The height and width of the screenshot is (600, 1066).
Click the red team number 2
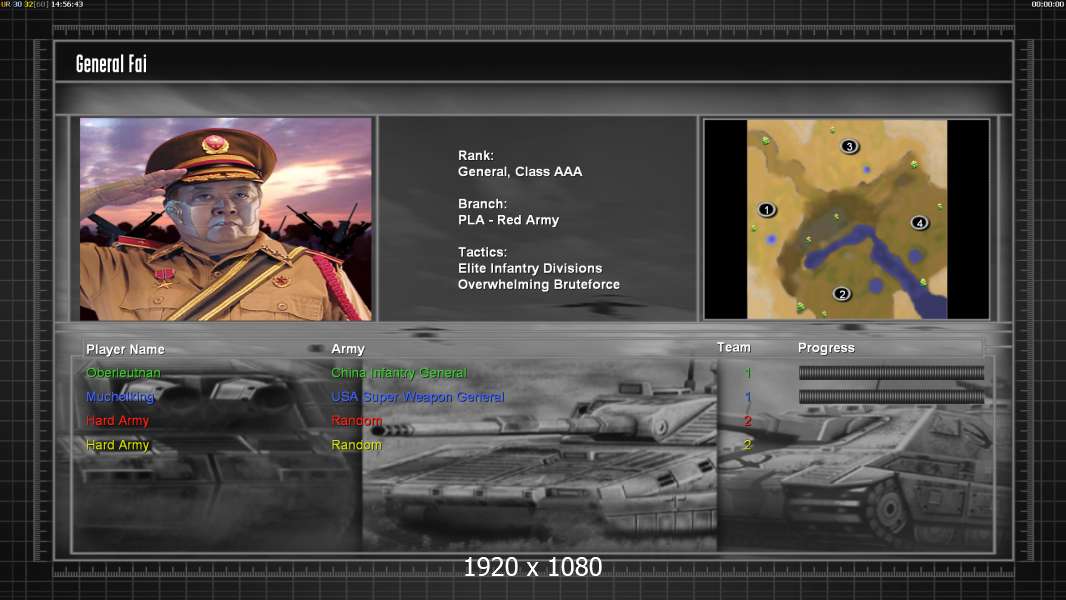coord(748,421)
